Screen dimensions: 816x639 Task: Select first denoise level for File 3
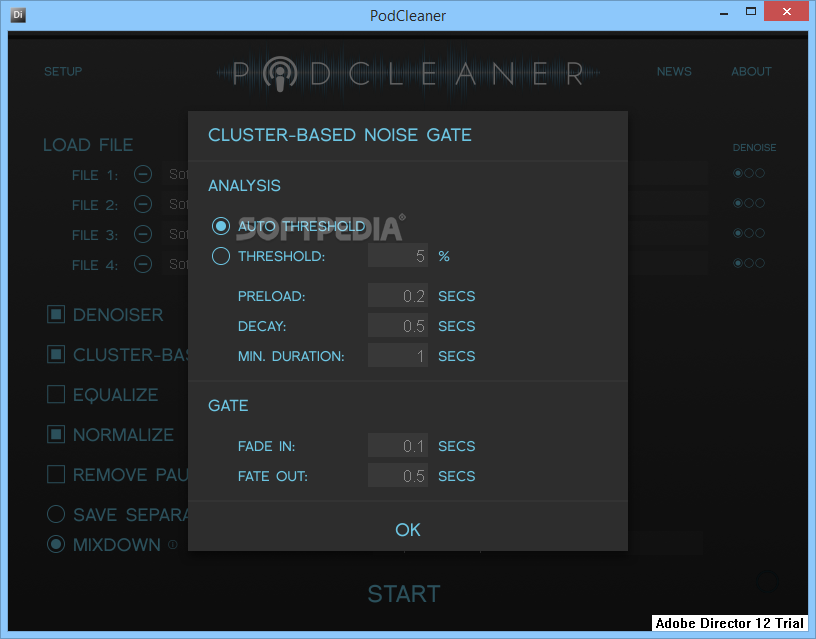click(x=737, y=233)
